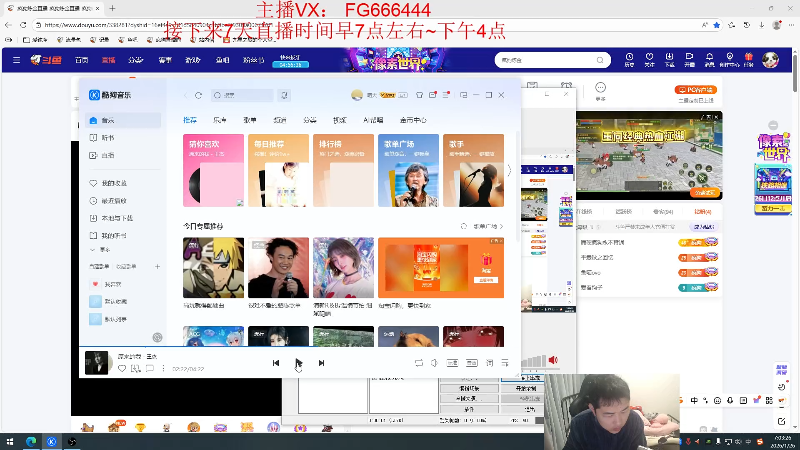Open the 每日推荐 card
This screenshot has height=450, width=800.
click(x=279, y=170)
